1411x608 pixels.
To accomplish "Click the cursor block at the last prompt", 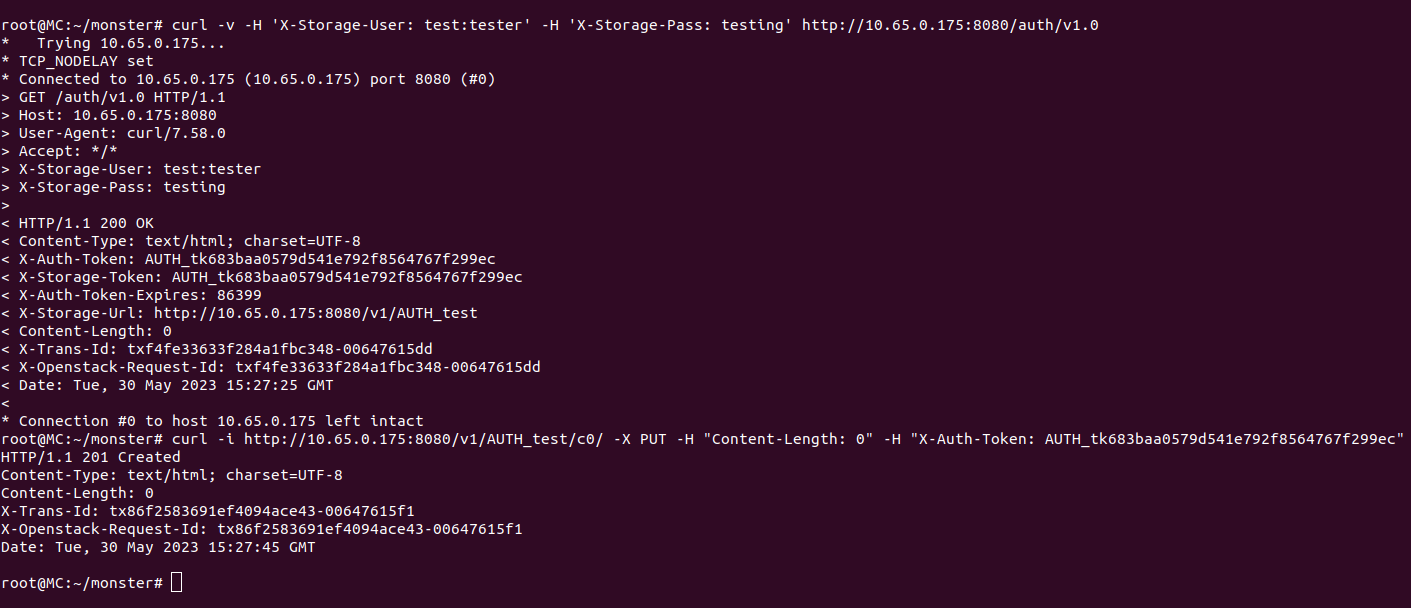I will 177,583.
